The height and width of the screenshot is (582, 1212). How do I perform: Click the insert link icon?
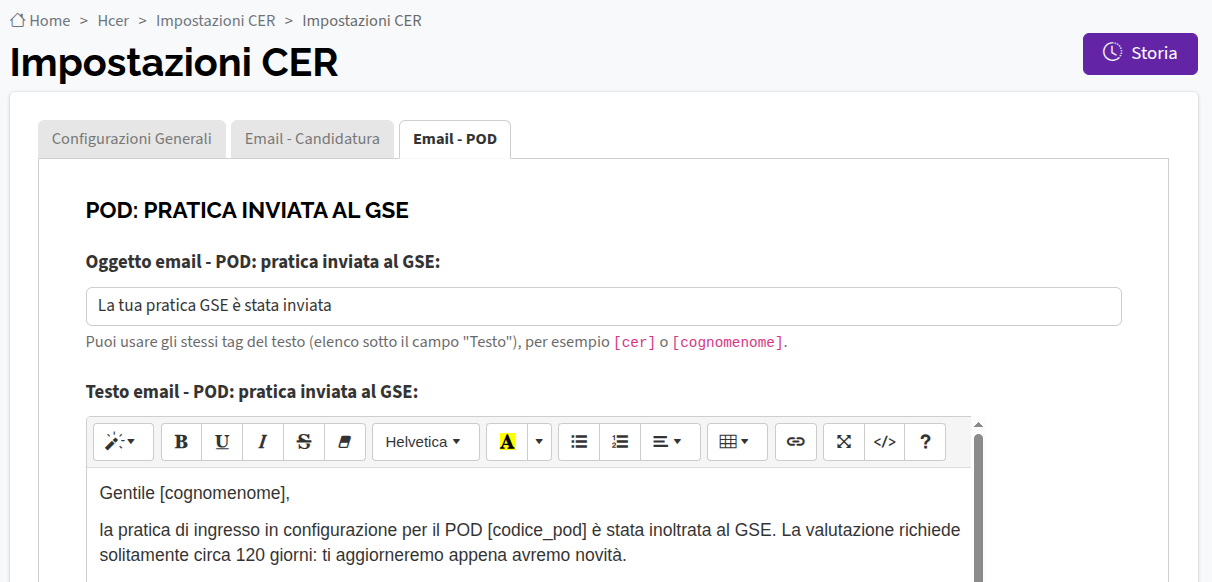796,441
